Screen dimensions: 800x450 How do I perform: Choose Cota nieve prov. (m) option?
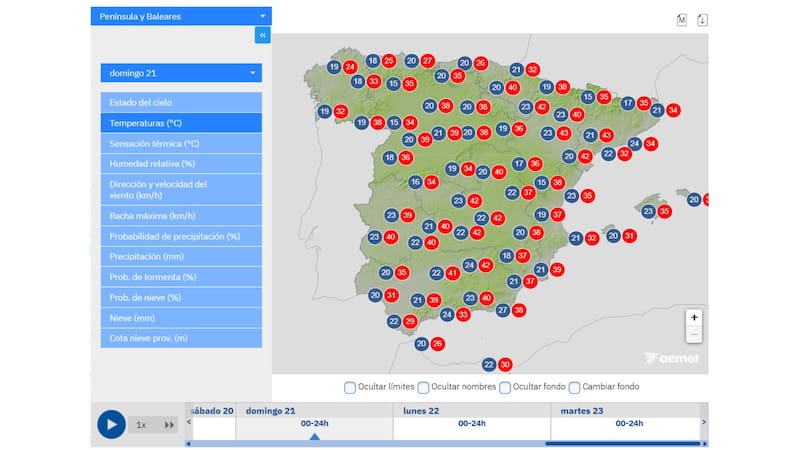pyautogui.click(x=181, y=338)
